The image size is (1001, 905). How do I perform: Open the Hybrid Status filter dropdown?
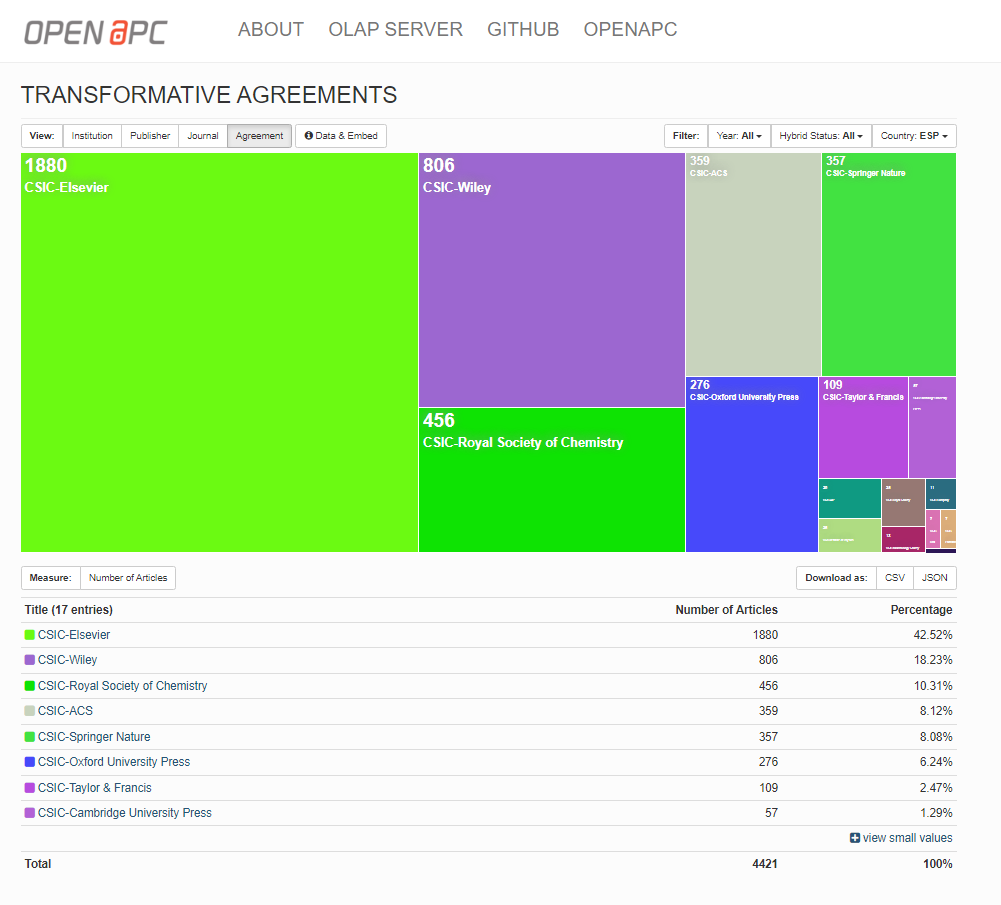pos(820,135)
